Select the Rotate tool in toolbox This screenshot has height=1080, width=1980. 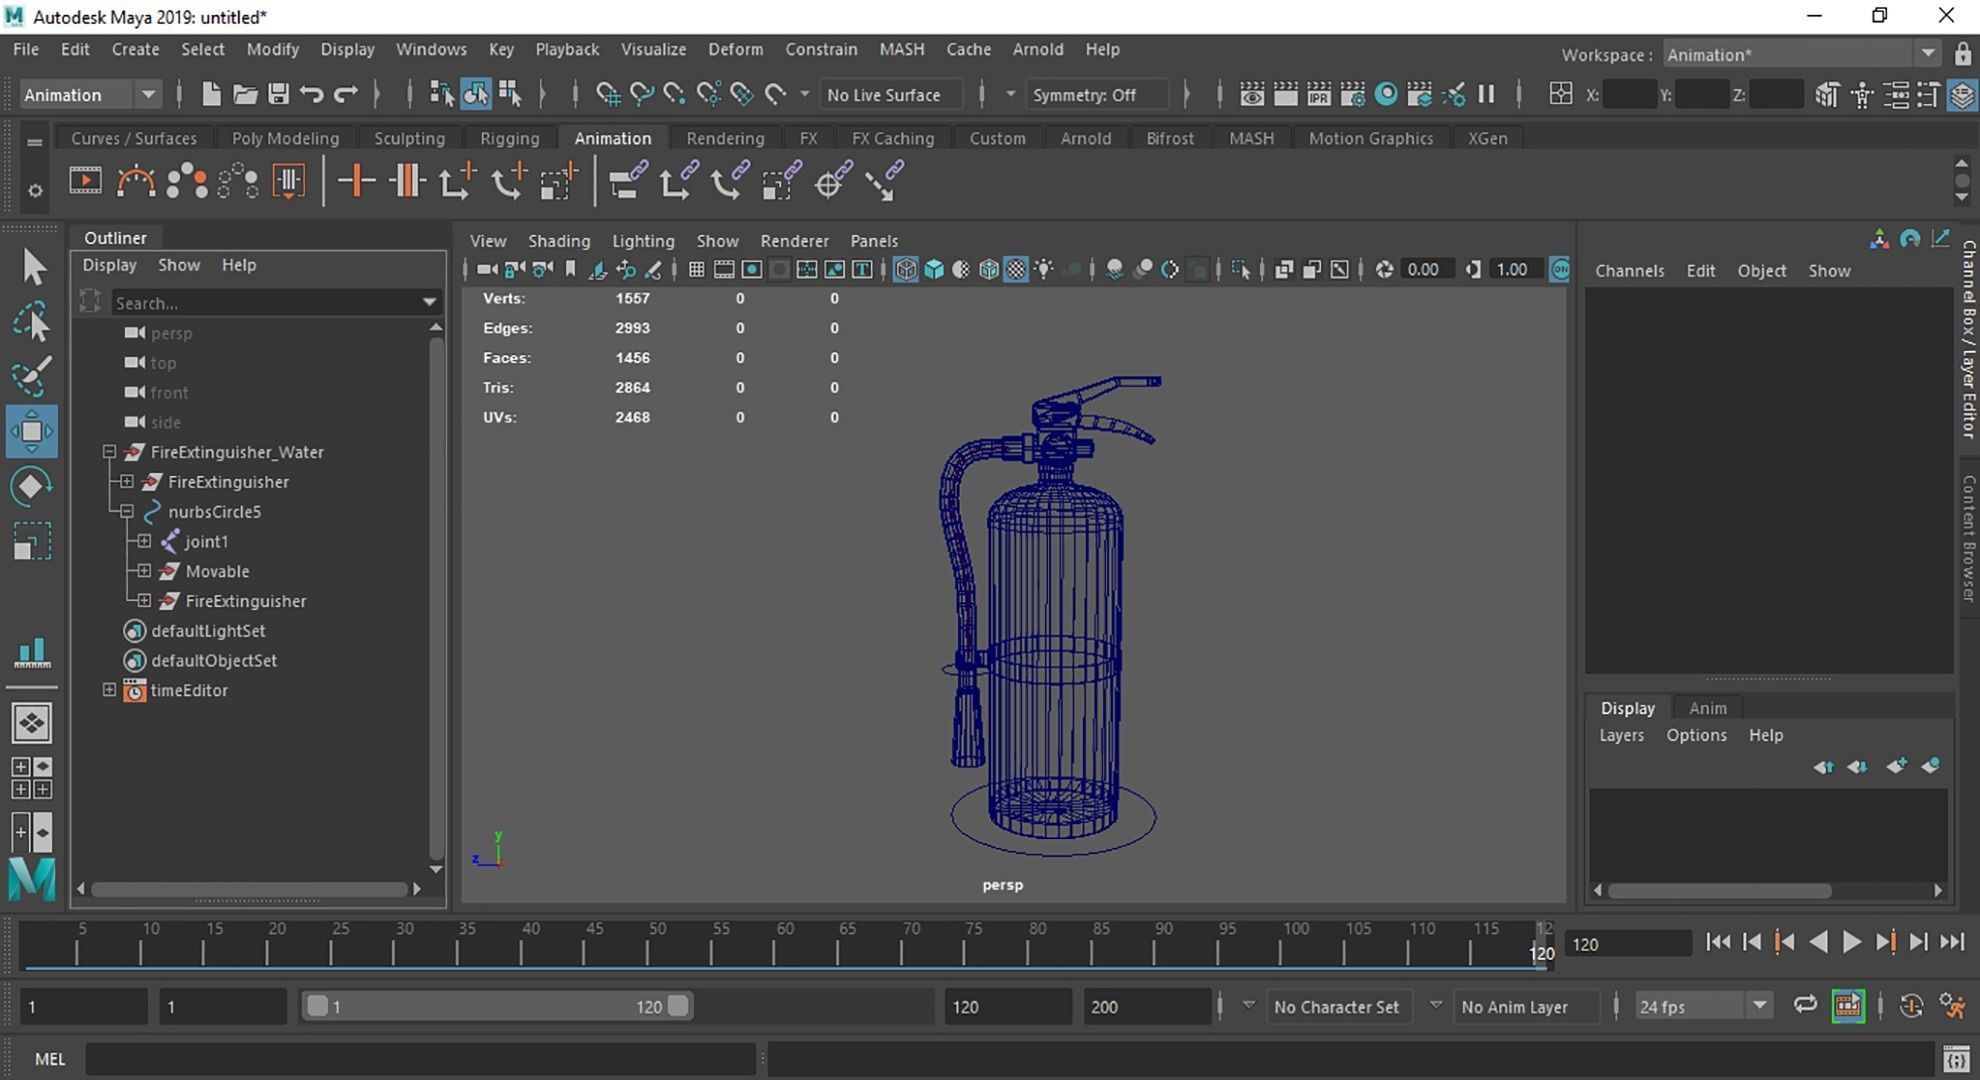[x=32, y=486]
